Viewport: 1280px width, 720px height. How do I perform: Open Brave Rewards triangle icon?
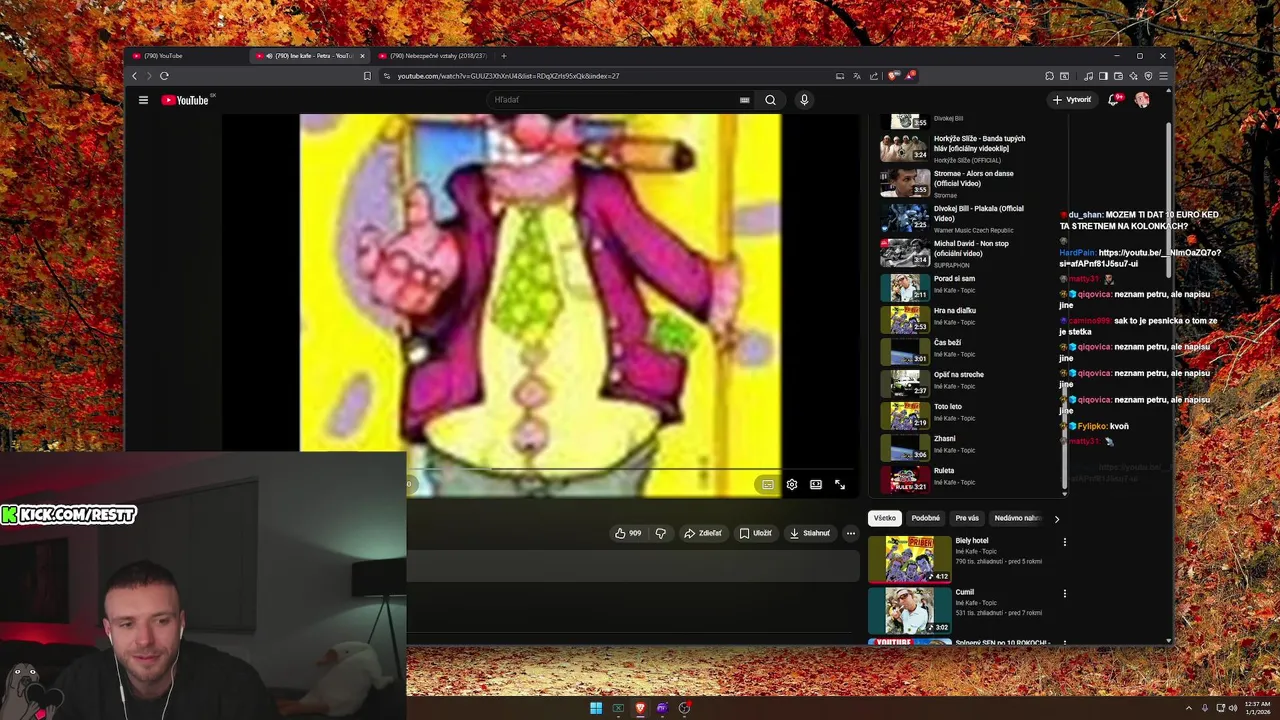point(910,76)
